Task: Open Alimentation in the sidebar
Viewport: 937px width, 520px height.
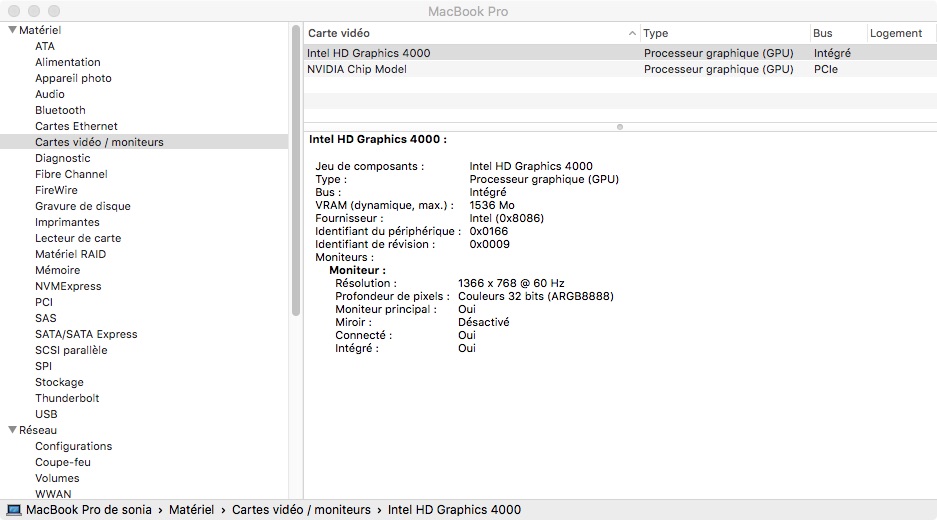Action: pos(68,62)
